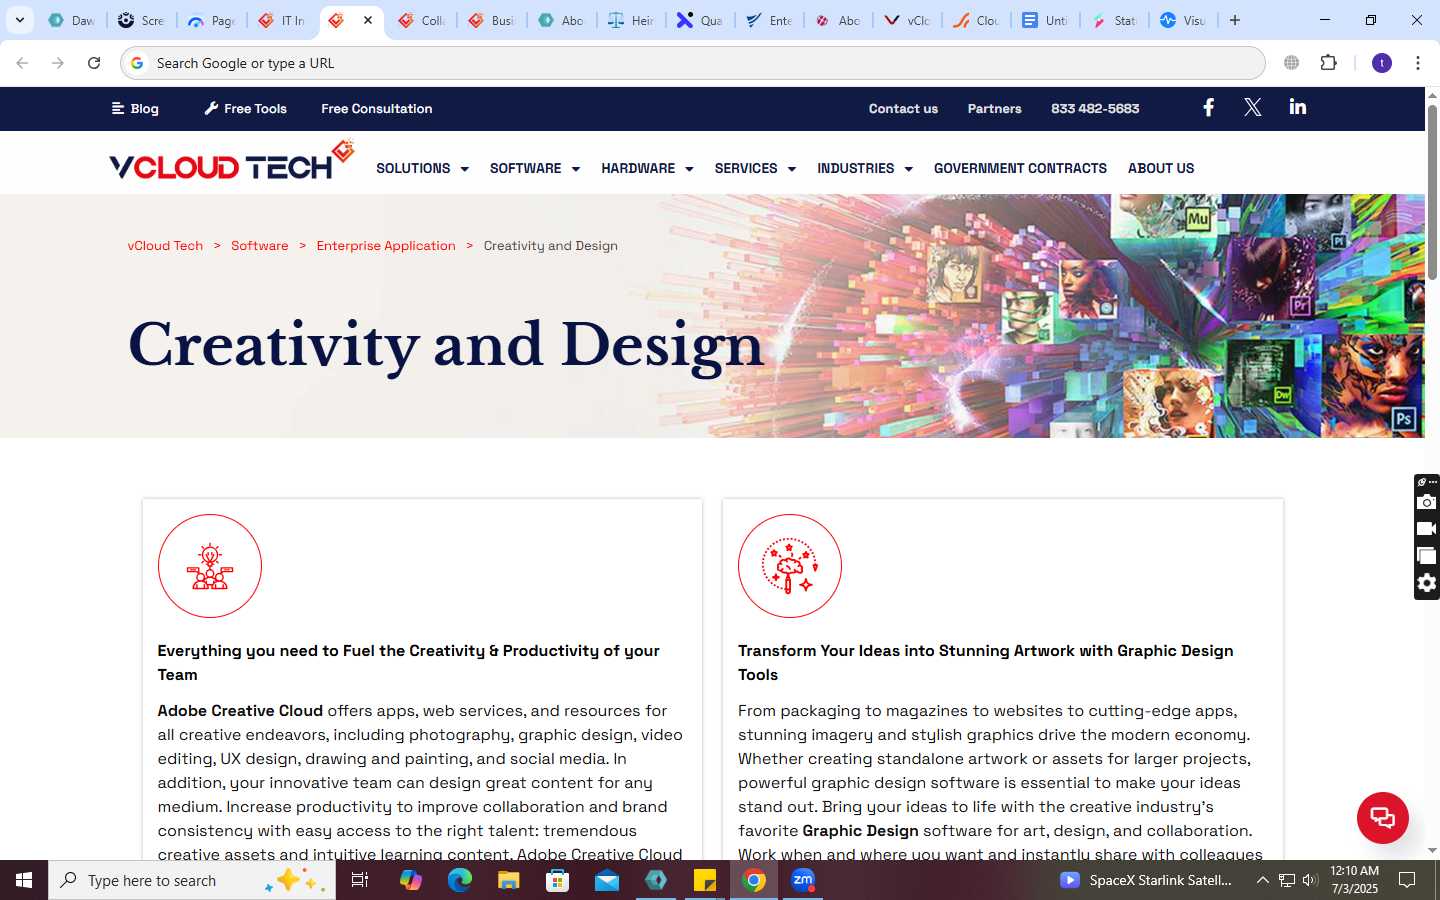Click the browser Reload button
This screenshot has height=900, width=1440.
[94, 63]
